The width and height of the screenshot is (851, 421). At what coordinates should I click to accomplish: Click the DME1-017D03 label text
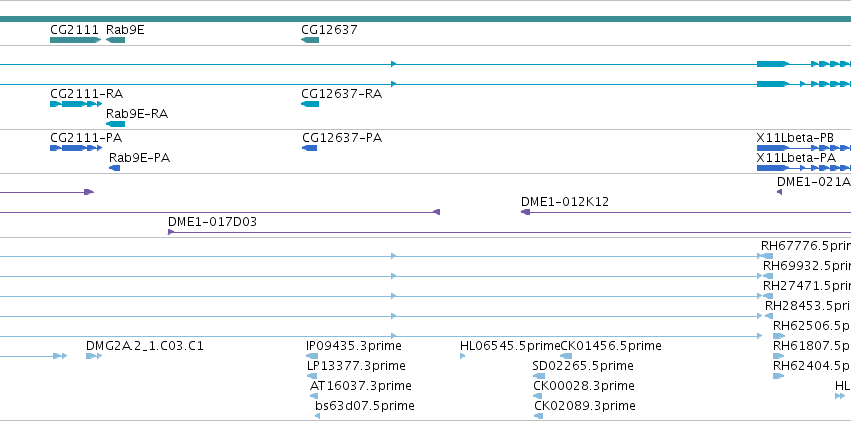tap(212, 222)
